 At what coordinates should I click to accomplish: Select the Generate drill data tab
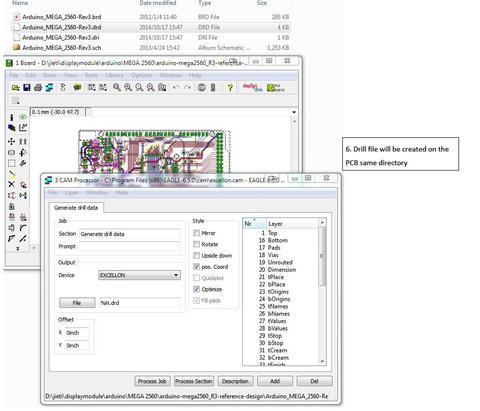76,208
